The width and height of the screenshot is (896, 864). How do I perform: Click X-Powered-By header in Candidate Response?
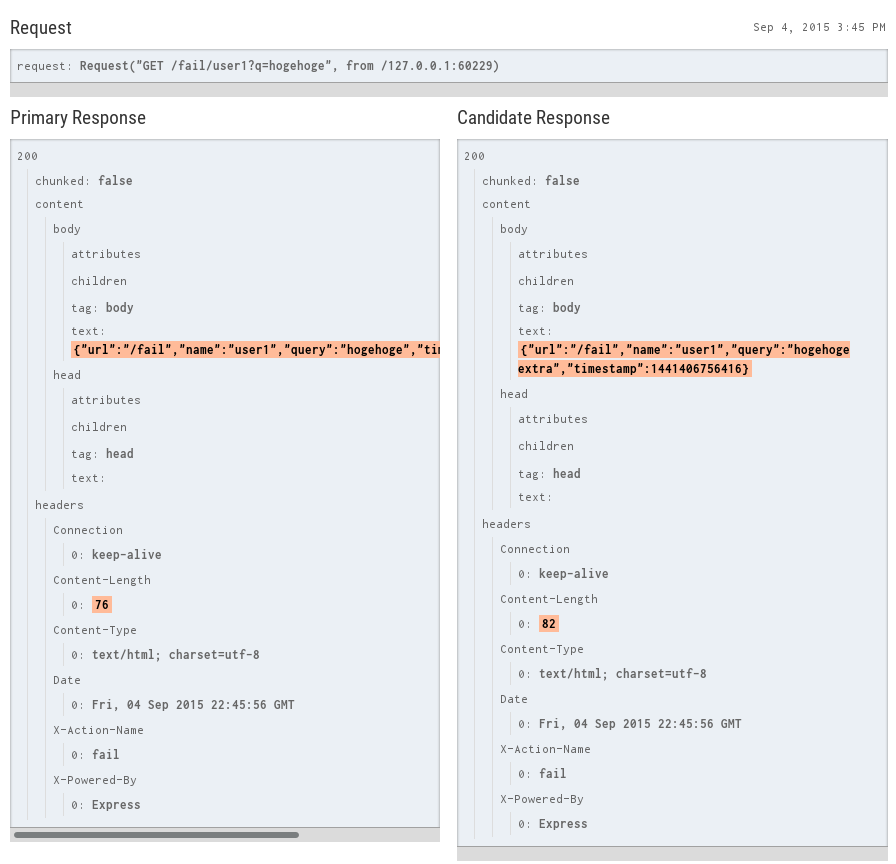coord(542,799)
